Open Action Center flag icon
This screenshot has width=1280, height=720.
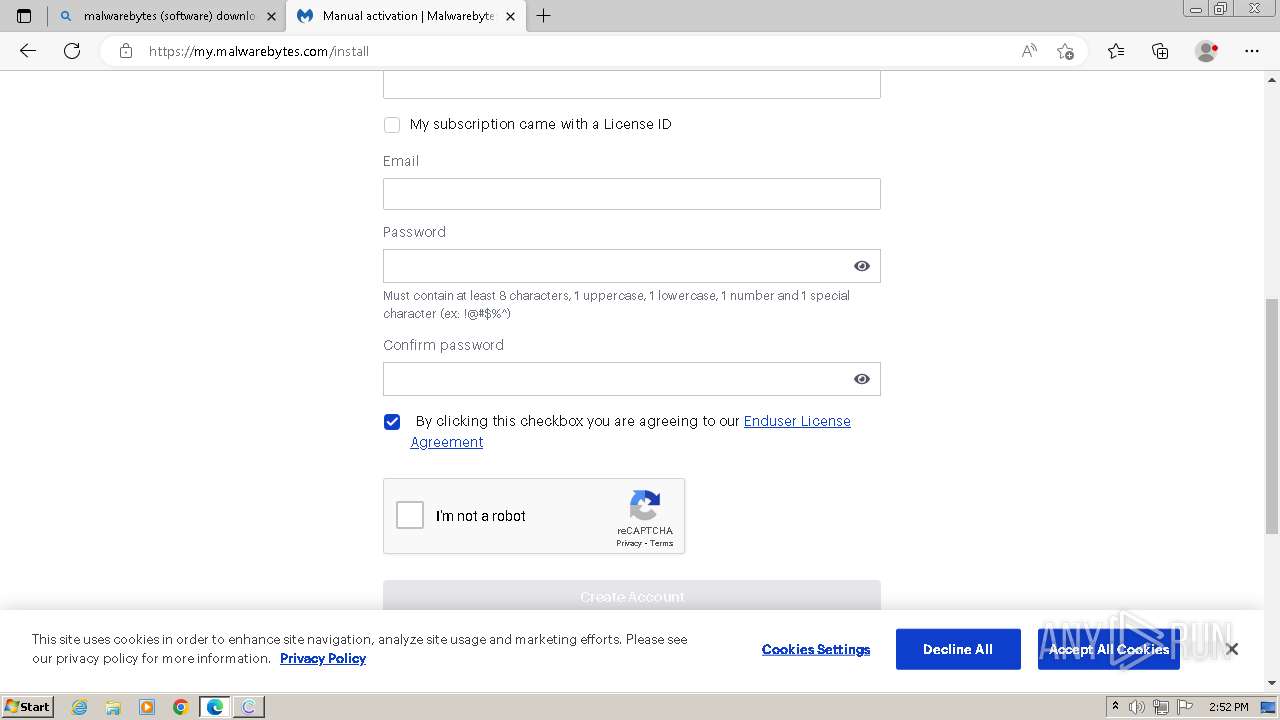click(x=1183, y=707)
